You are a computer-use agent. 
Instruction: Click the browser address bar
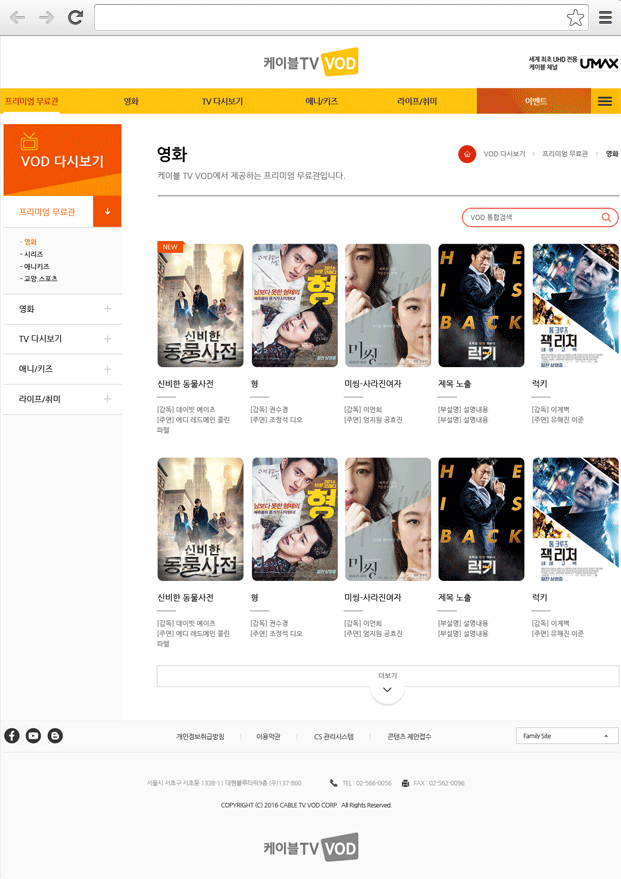341,18
